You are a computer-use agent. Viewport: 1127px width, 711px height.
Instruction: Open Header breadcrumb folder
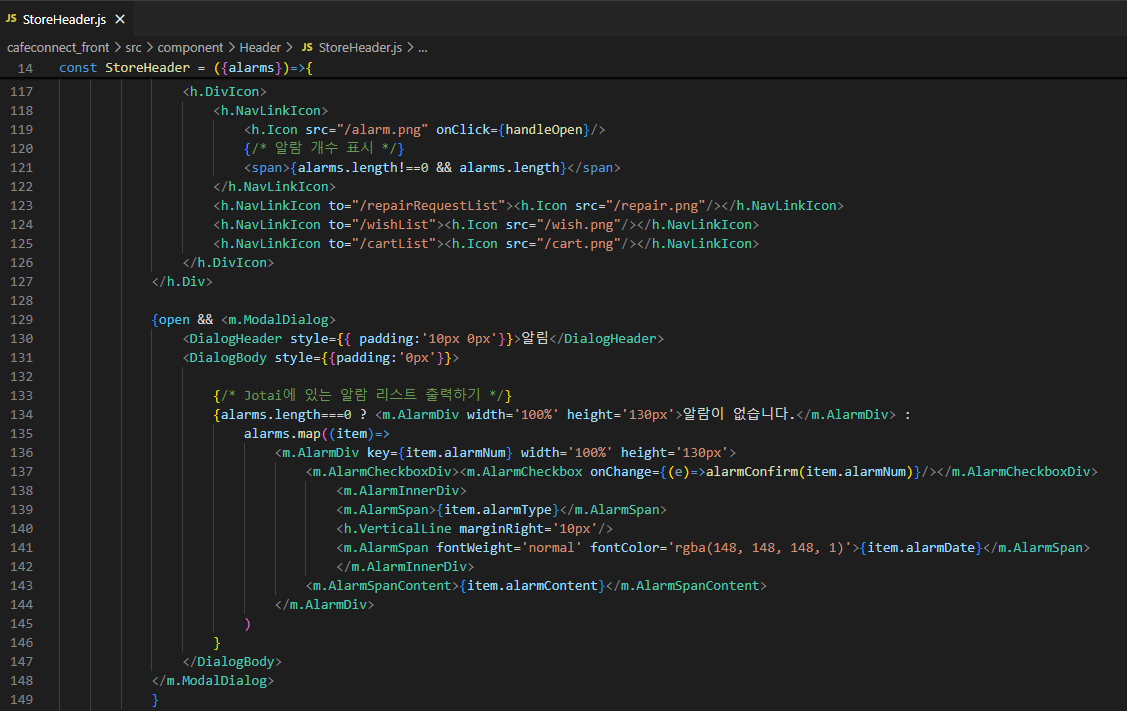(260, 47)
